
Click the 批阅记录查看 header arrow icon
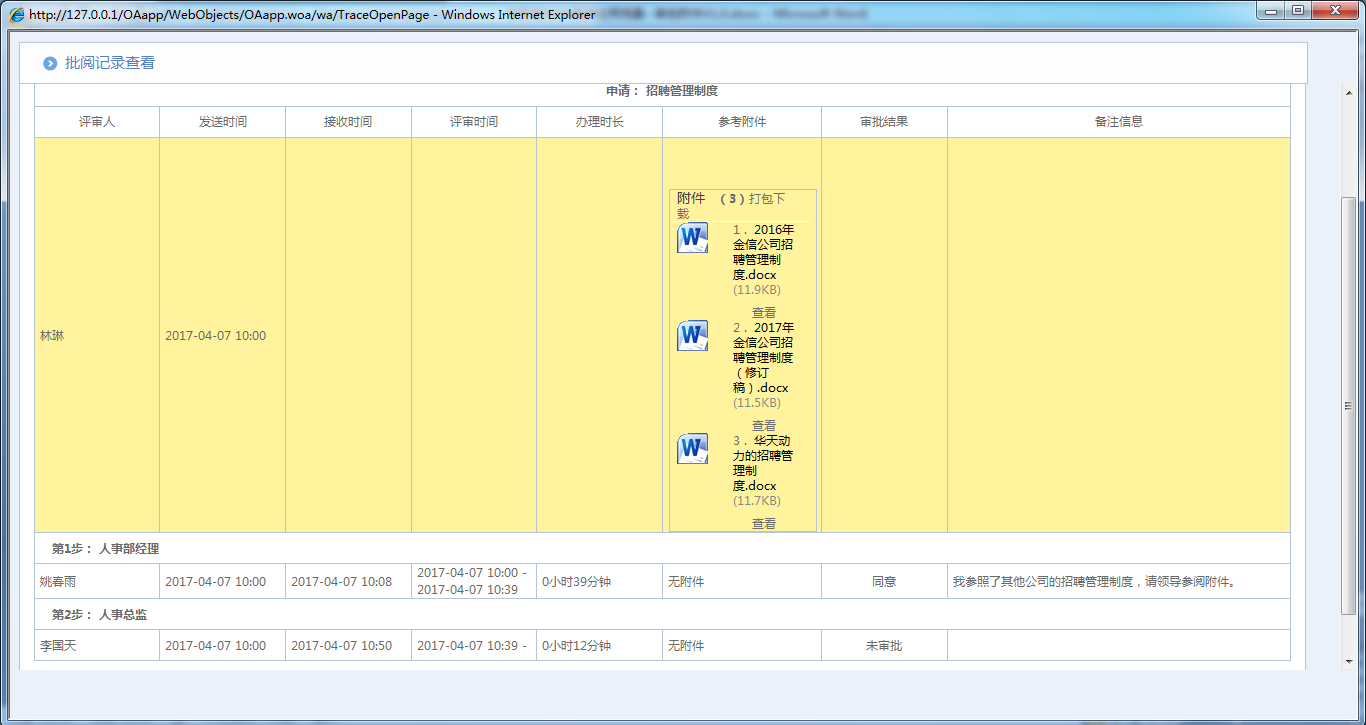point(50,64)
